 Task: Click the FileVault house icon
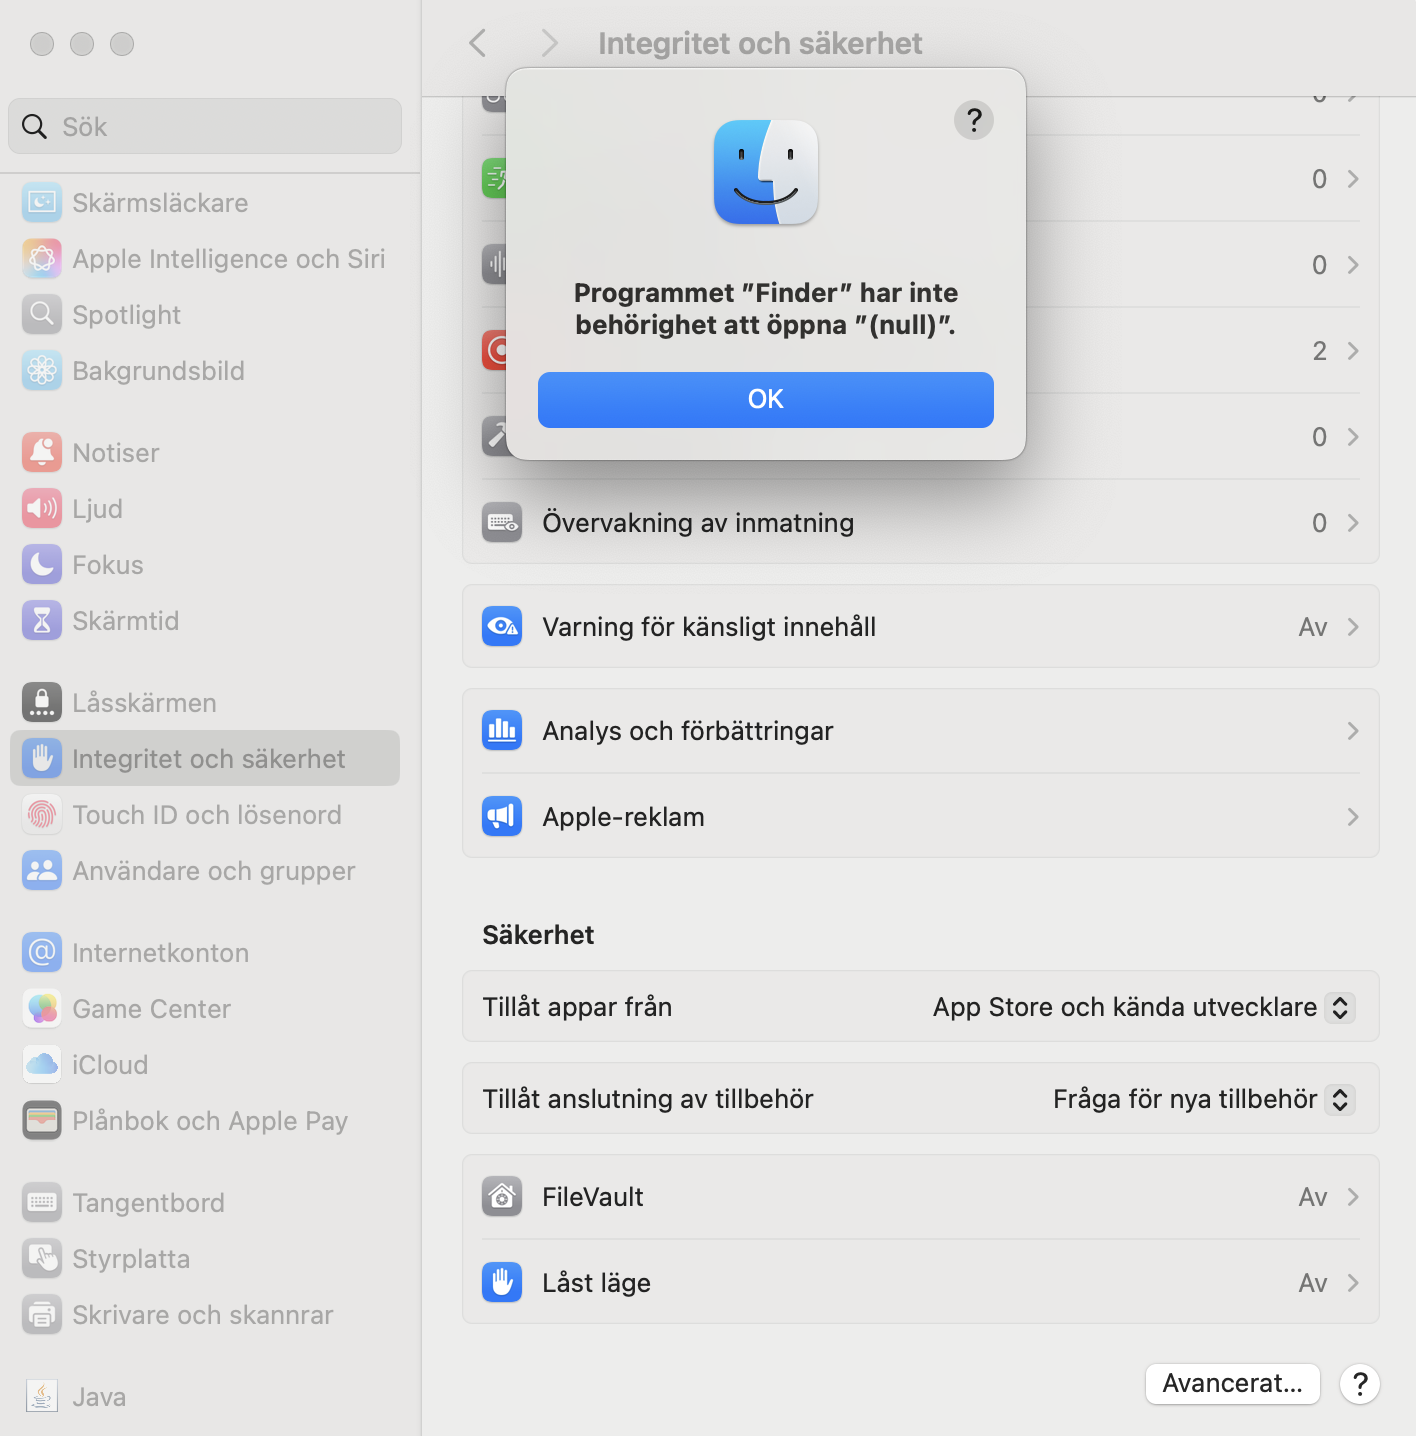click(x=502, y=1197)
